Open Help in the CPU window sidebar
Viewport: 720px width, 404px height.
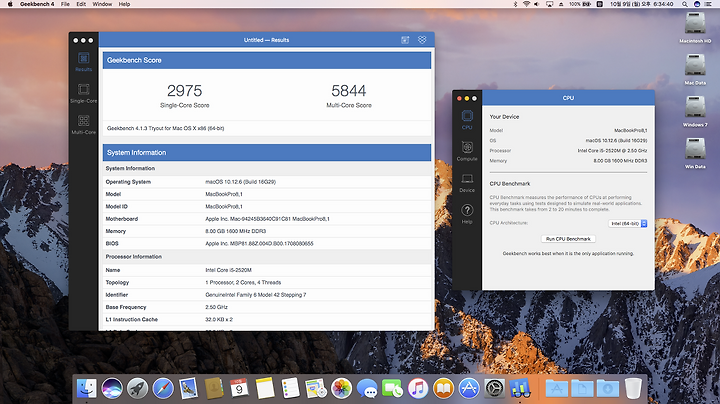tap(467, 214)
